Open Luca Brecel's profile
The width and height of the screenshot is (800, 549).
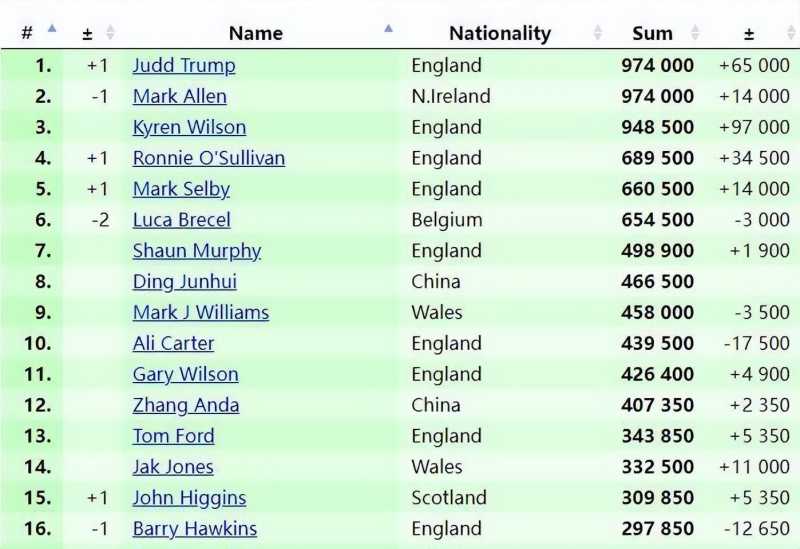tap(181, 221)
